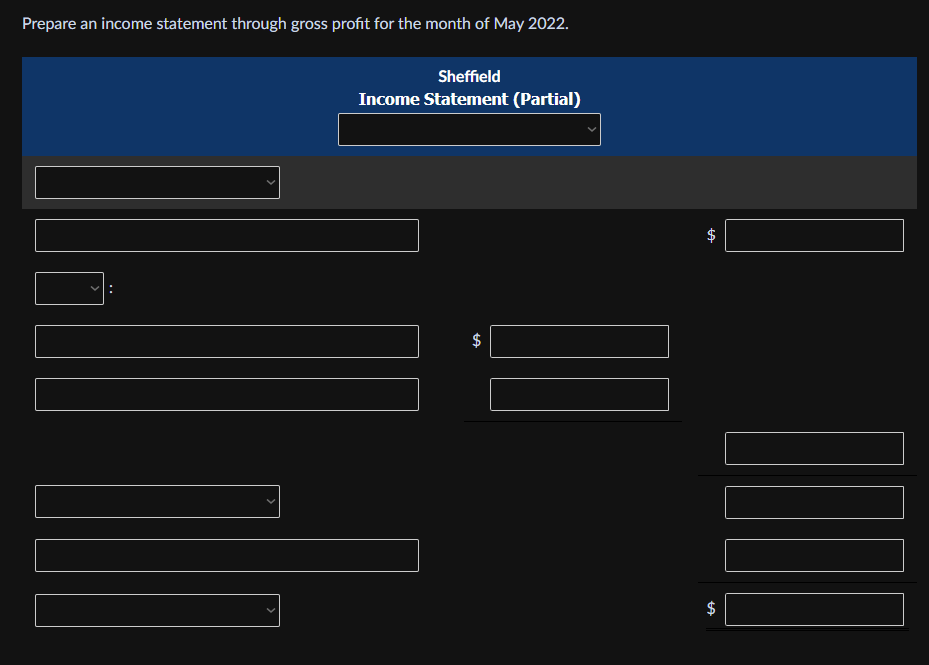This screenshot has width=929, height=665.
Task: Click the final double-underlined dollar total field
Action: click(x=814, y=609)
